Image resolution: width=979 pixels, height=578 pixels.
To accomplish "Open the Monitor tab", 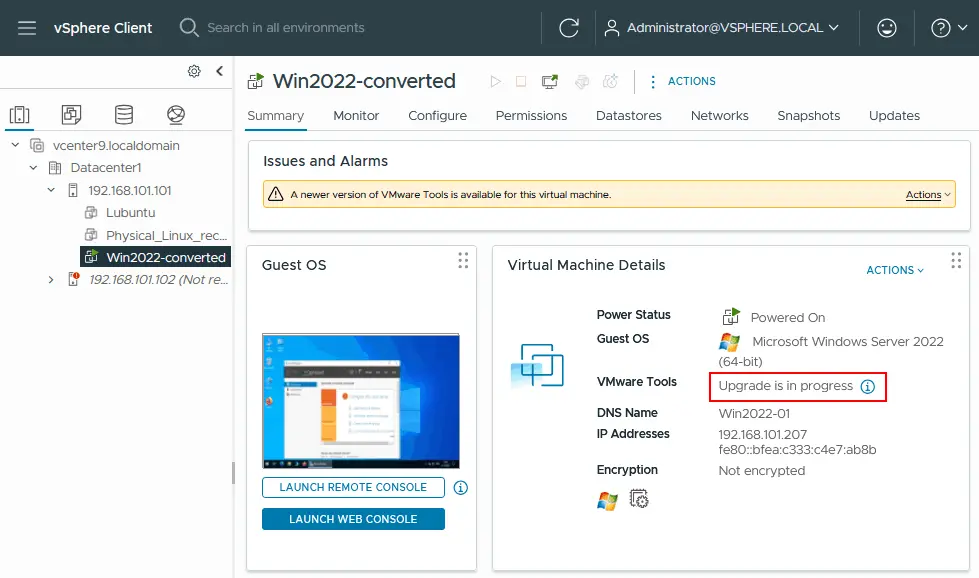I will tap(356, 115).
